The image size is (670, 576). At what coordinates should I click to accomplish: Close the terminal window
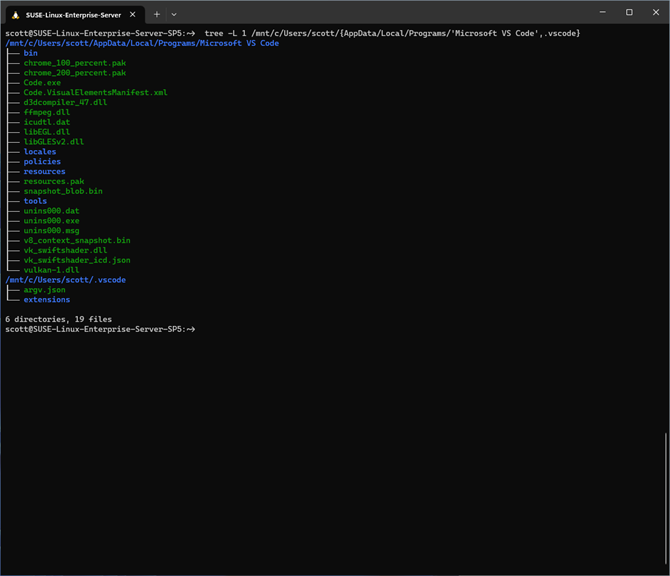pyautogui.click(x=656, y=12)
